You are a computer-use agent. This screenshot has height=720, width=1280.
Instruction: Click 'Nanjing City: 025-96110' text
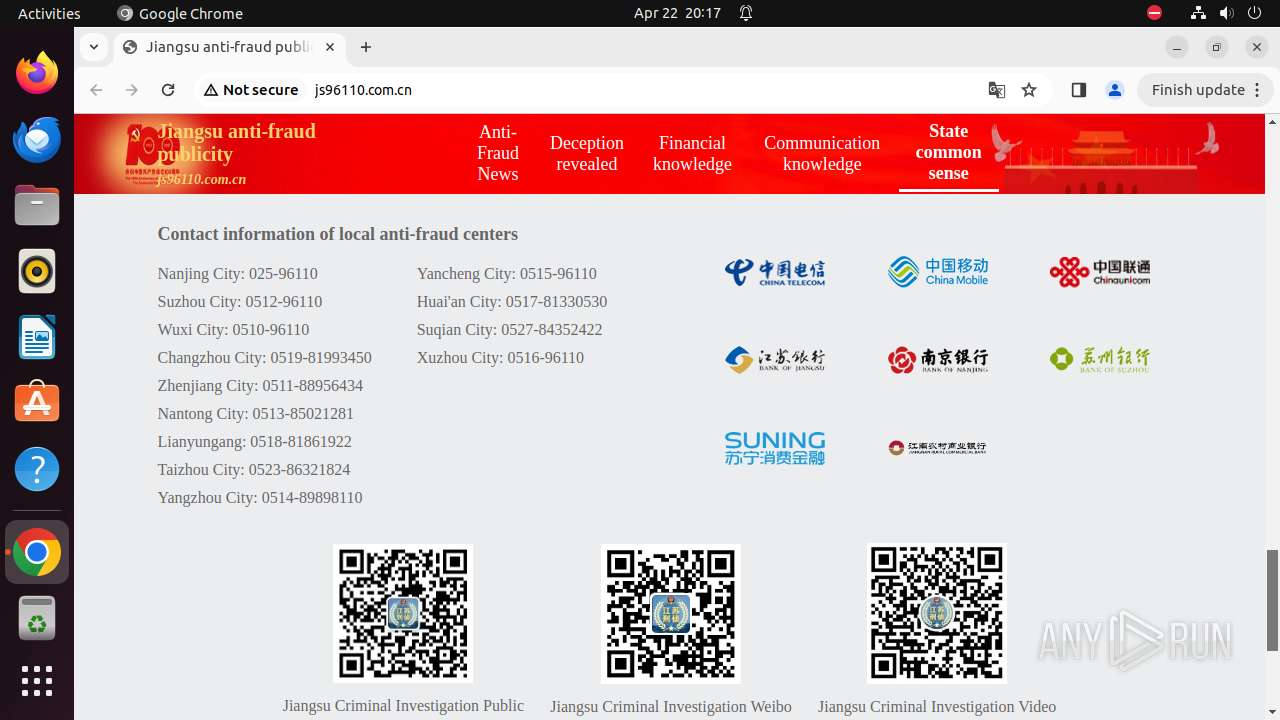238,274
